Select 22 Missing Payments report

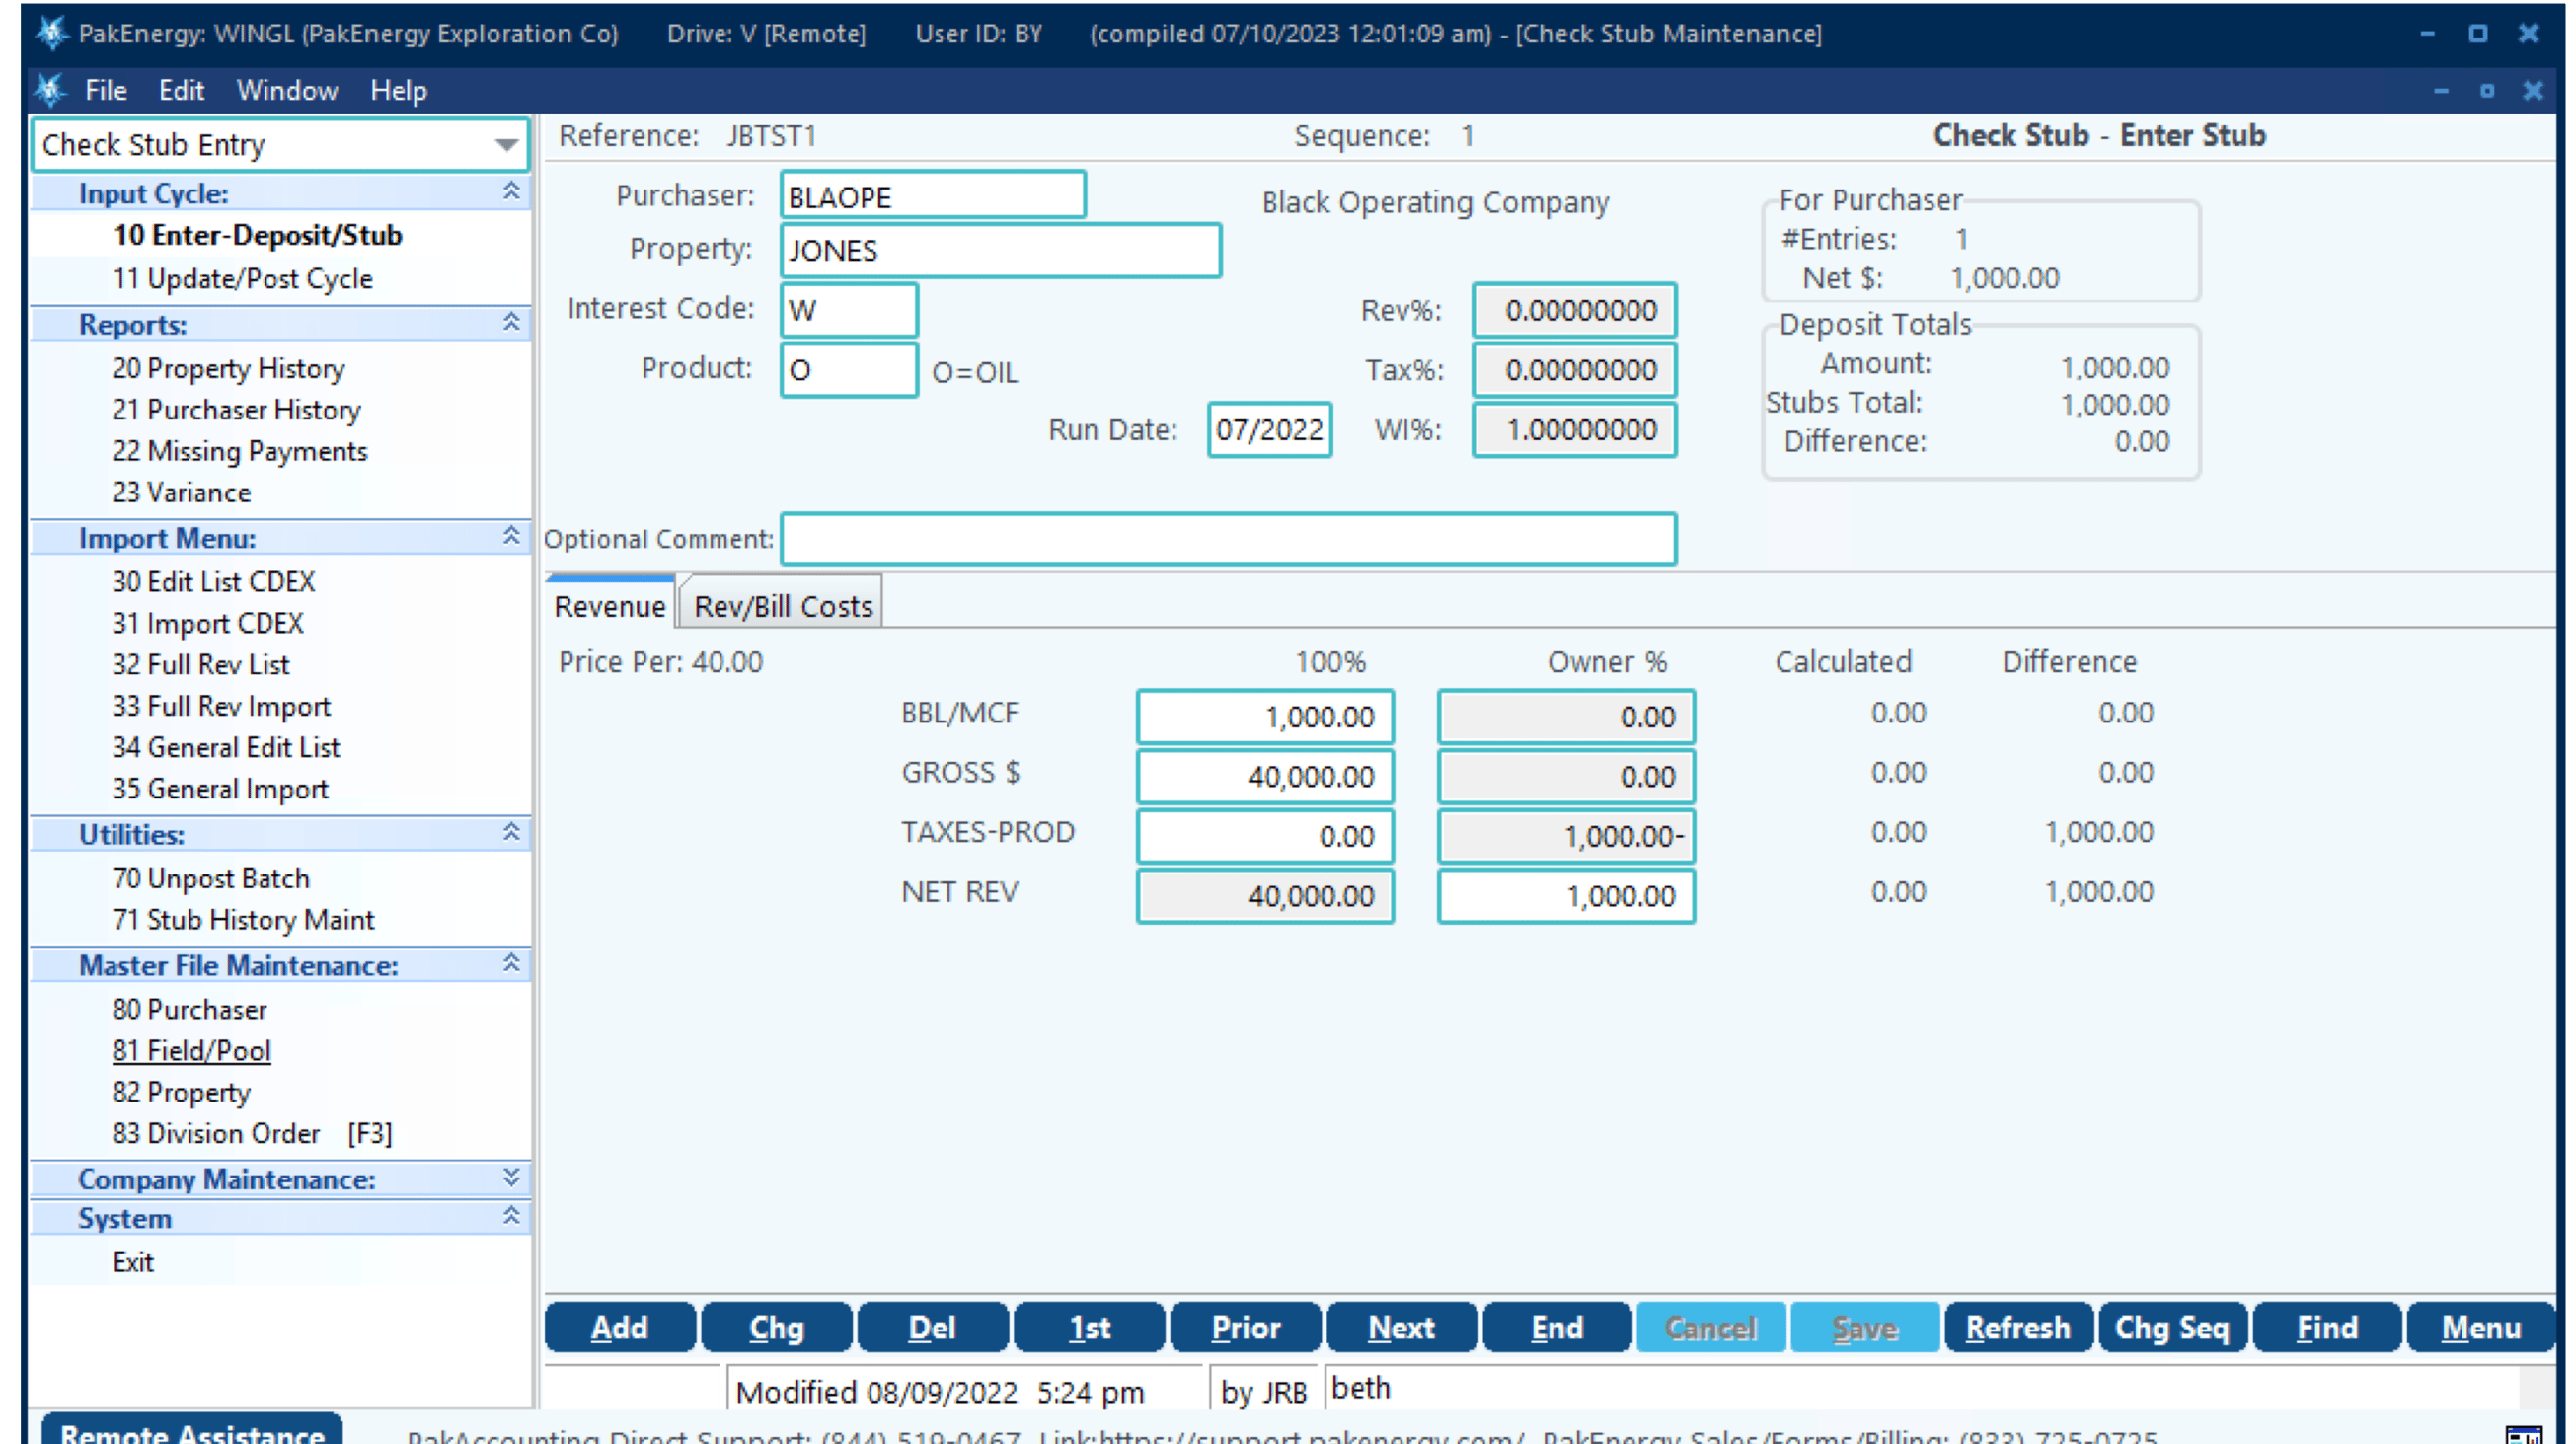click(240, 451)
